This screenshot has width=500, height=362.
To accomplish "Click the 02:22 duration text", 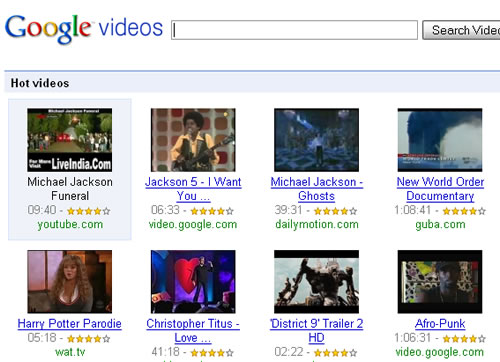I will point(289,351).
